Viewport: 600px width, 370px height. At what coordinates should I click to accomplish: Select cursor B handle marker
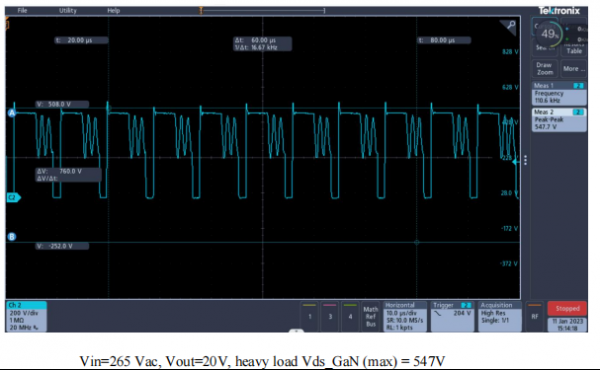(x=12, y=237)
